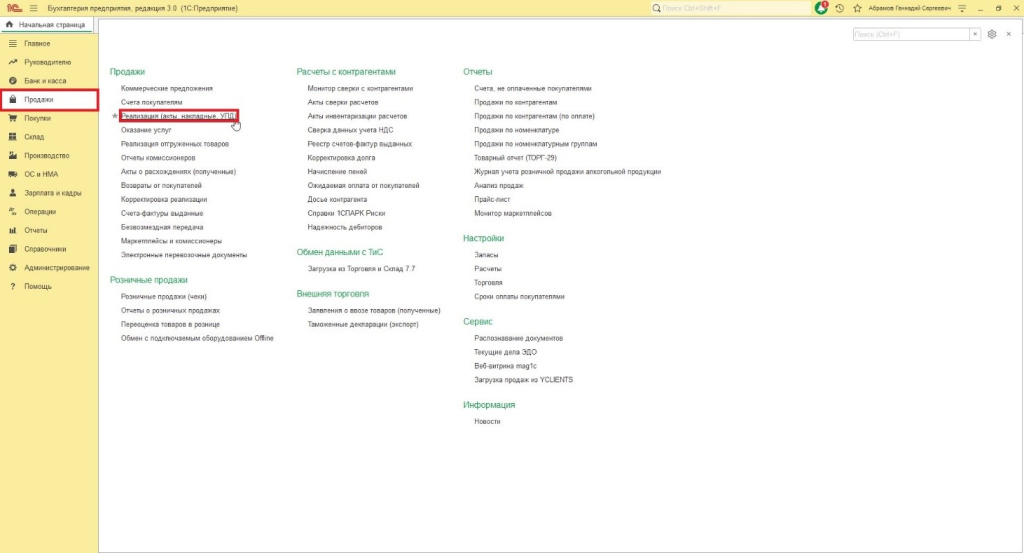Image resolution: width=1024 pixels, height=553 pixels.
Task: Toggle favorite star beside Реализация (акты, накладные, УПД)
Action: click(115, 116)
